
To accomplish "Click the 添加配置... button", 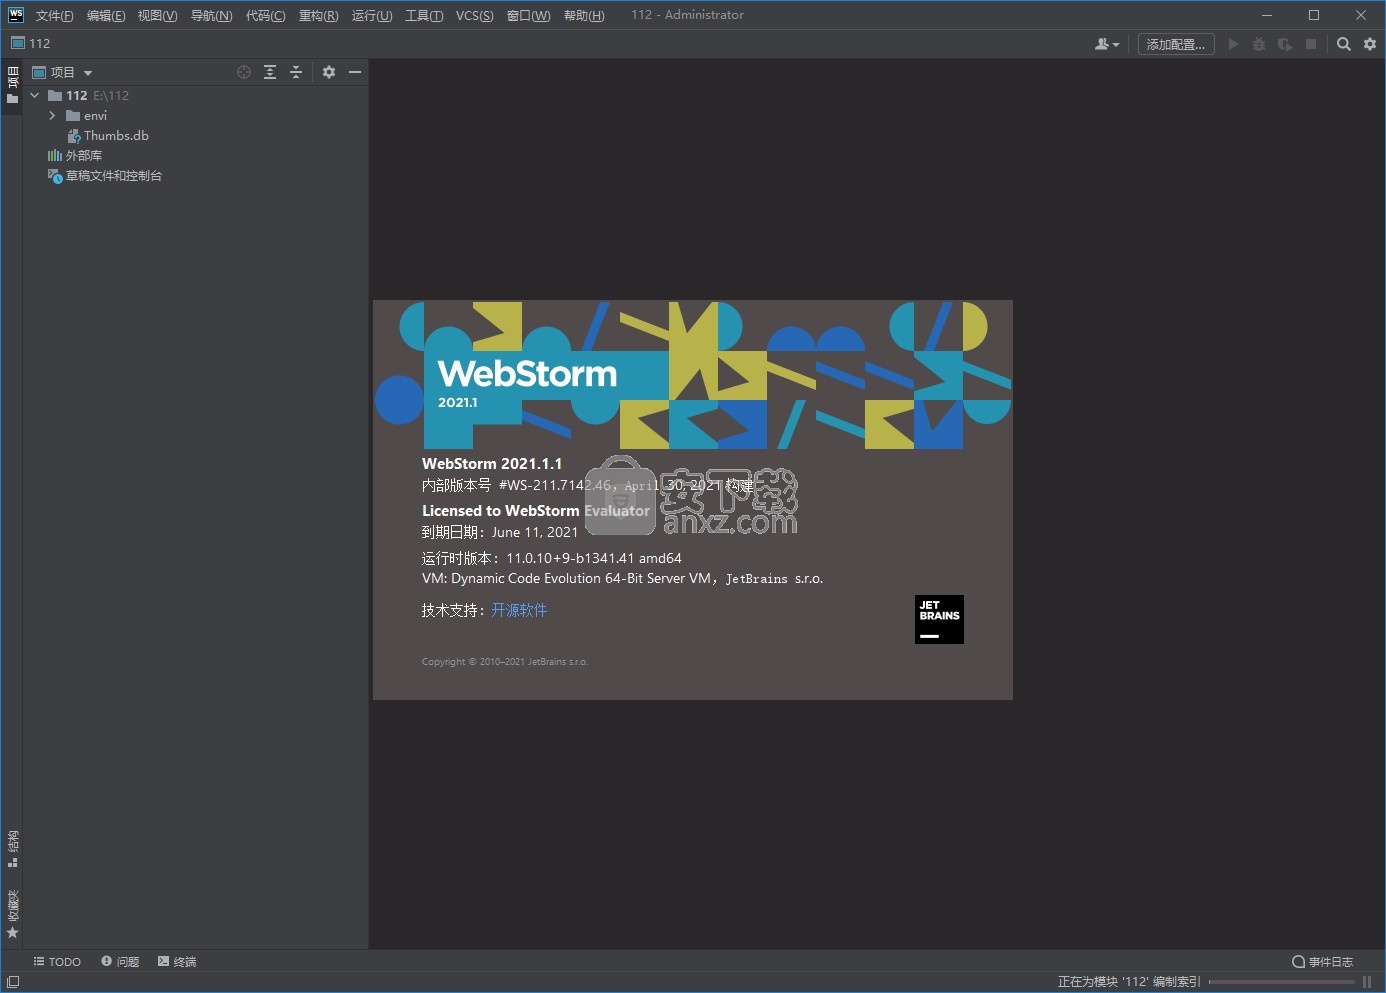I will coord(1176,44).
